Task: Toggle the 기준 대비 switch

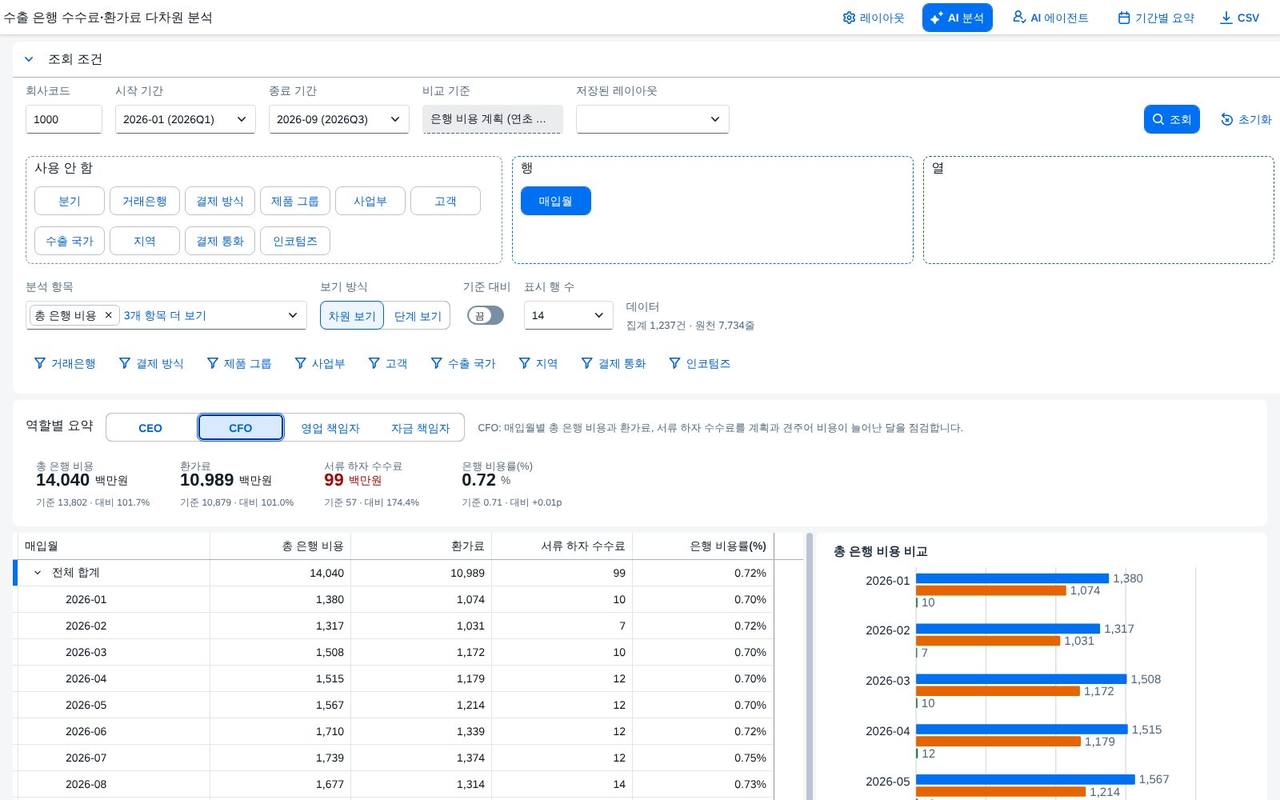Action: point(485,315)
